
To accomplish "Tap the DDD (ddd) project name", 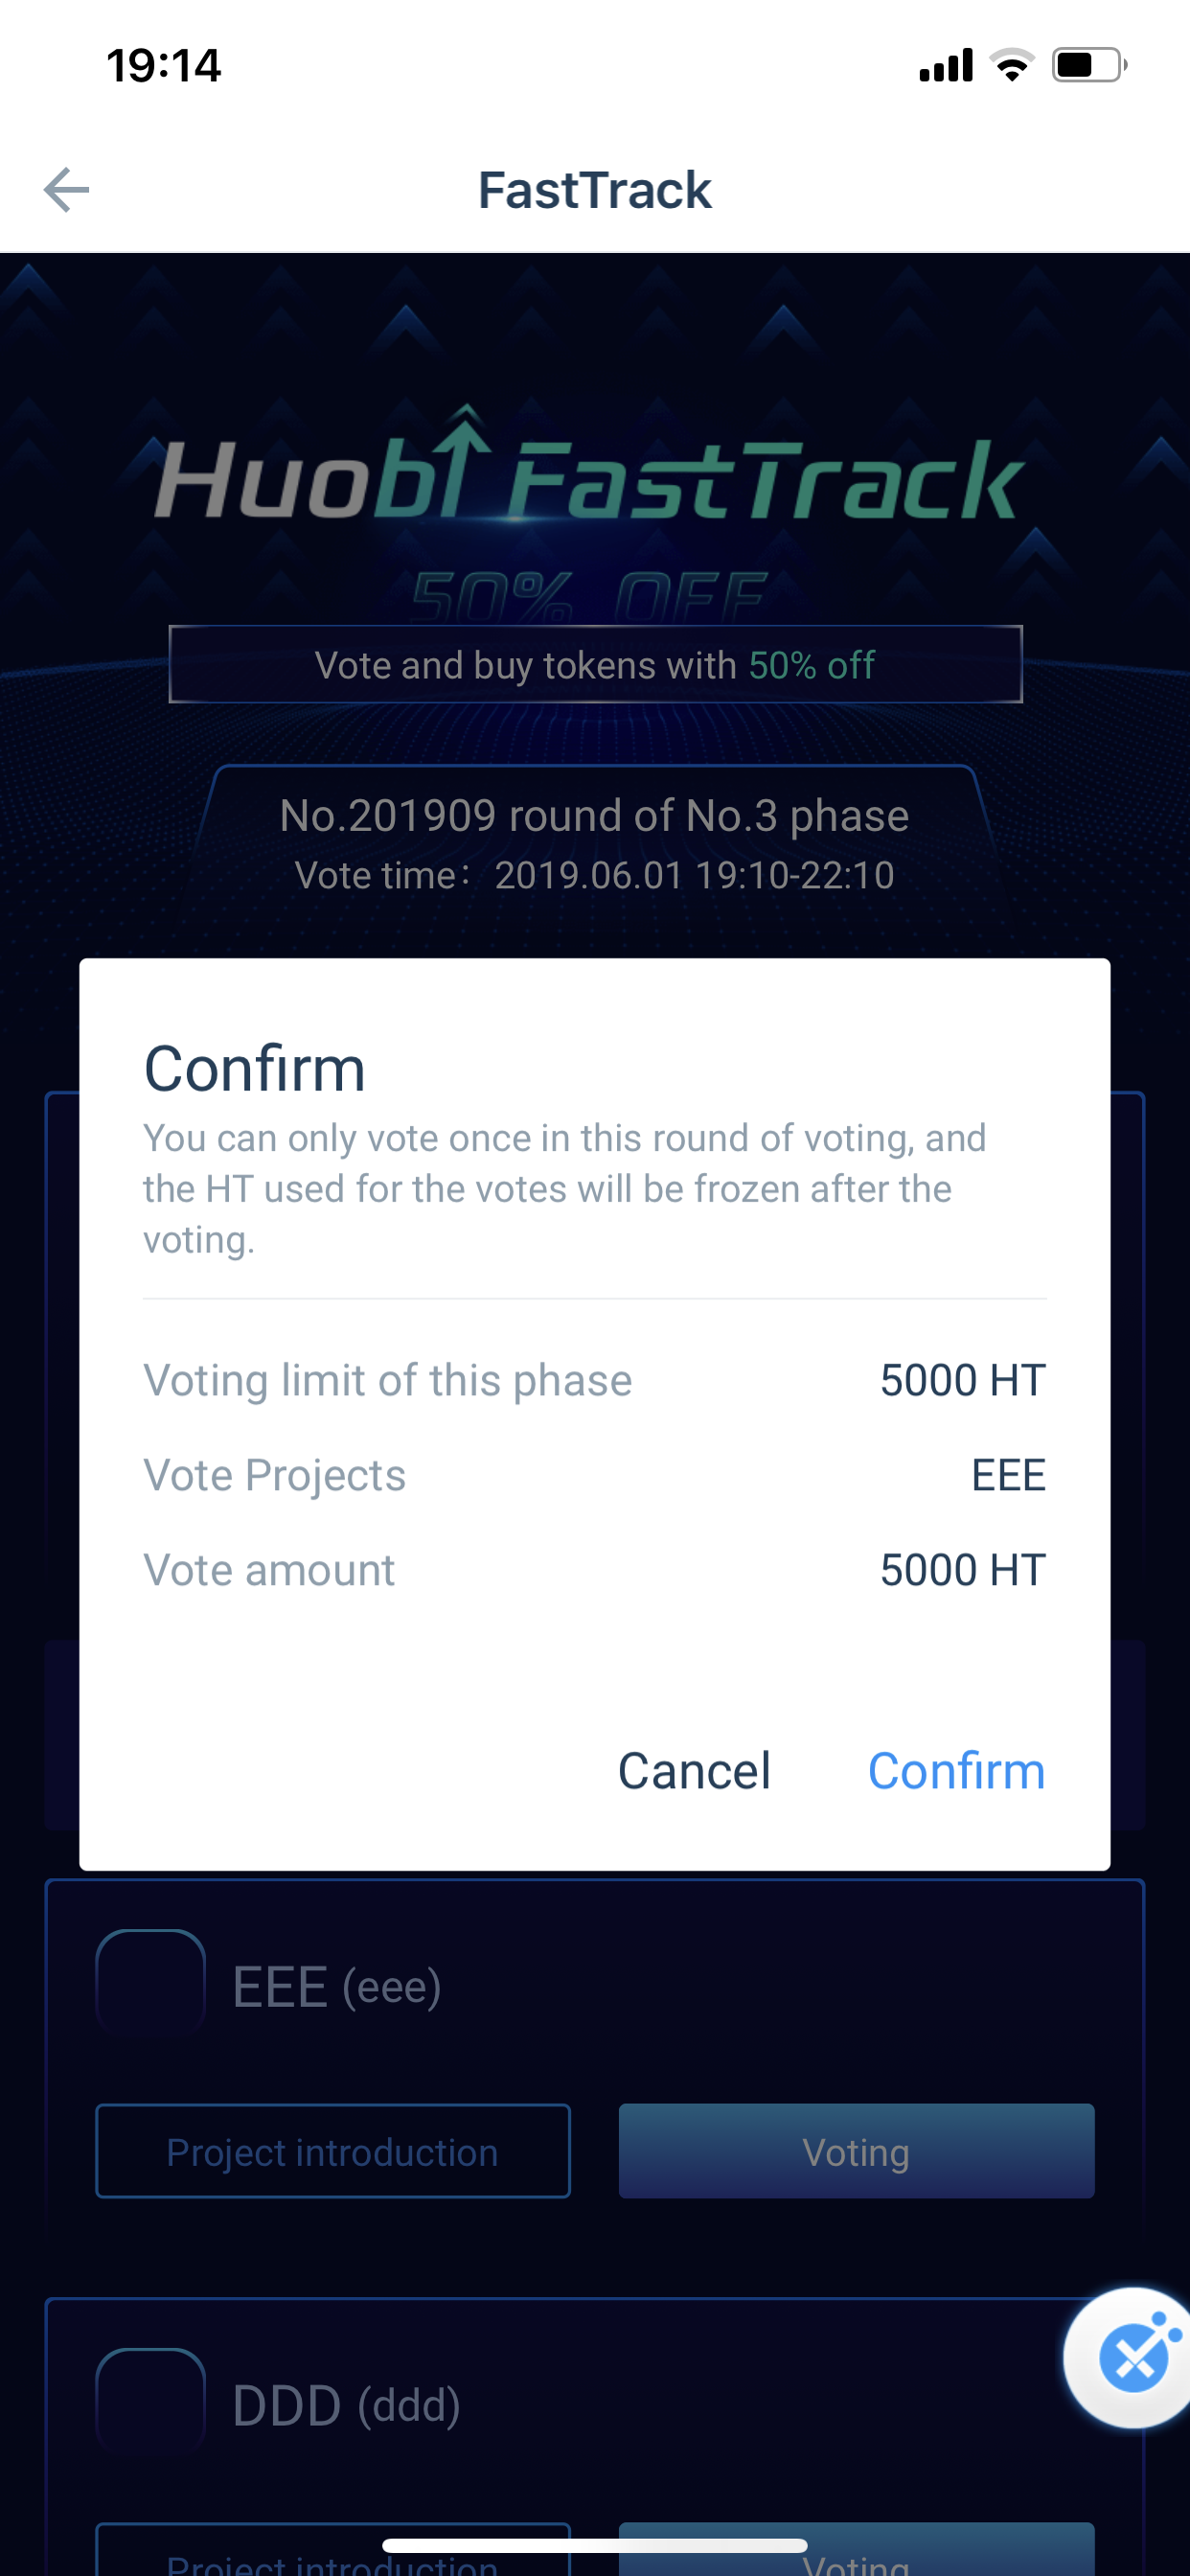I will coord(346,2405).
